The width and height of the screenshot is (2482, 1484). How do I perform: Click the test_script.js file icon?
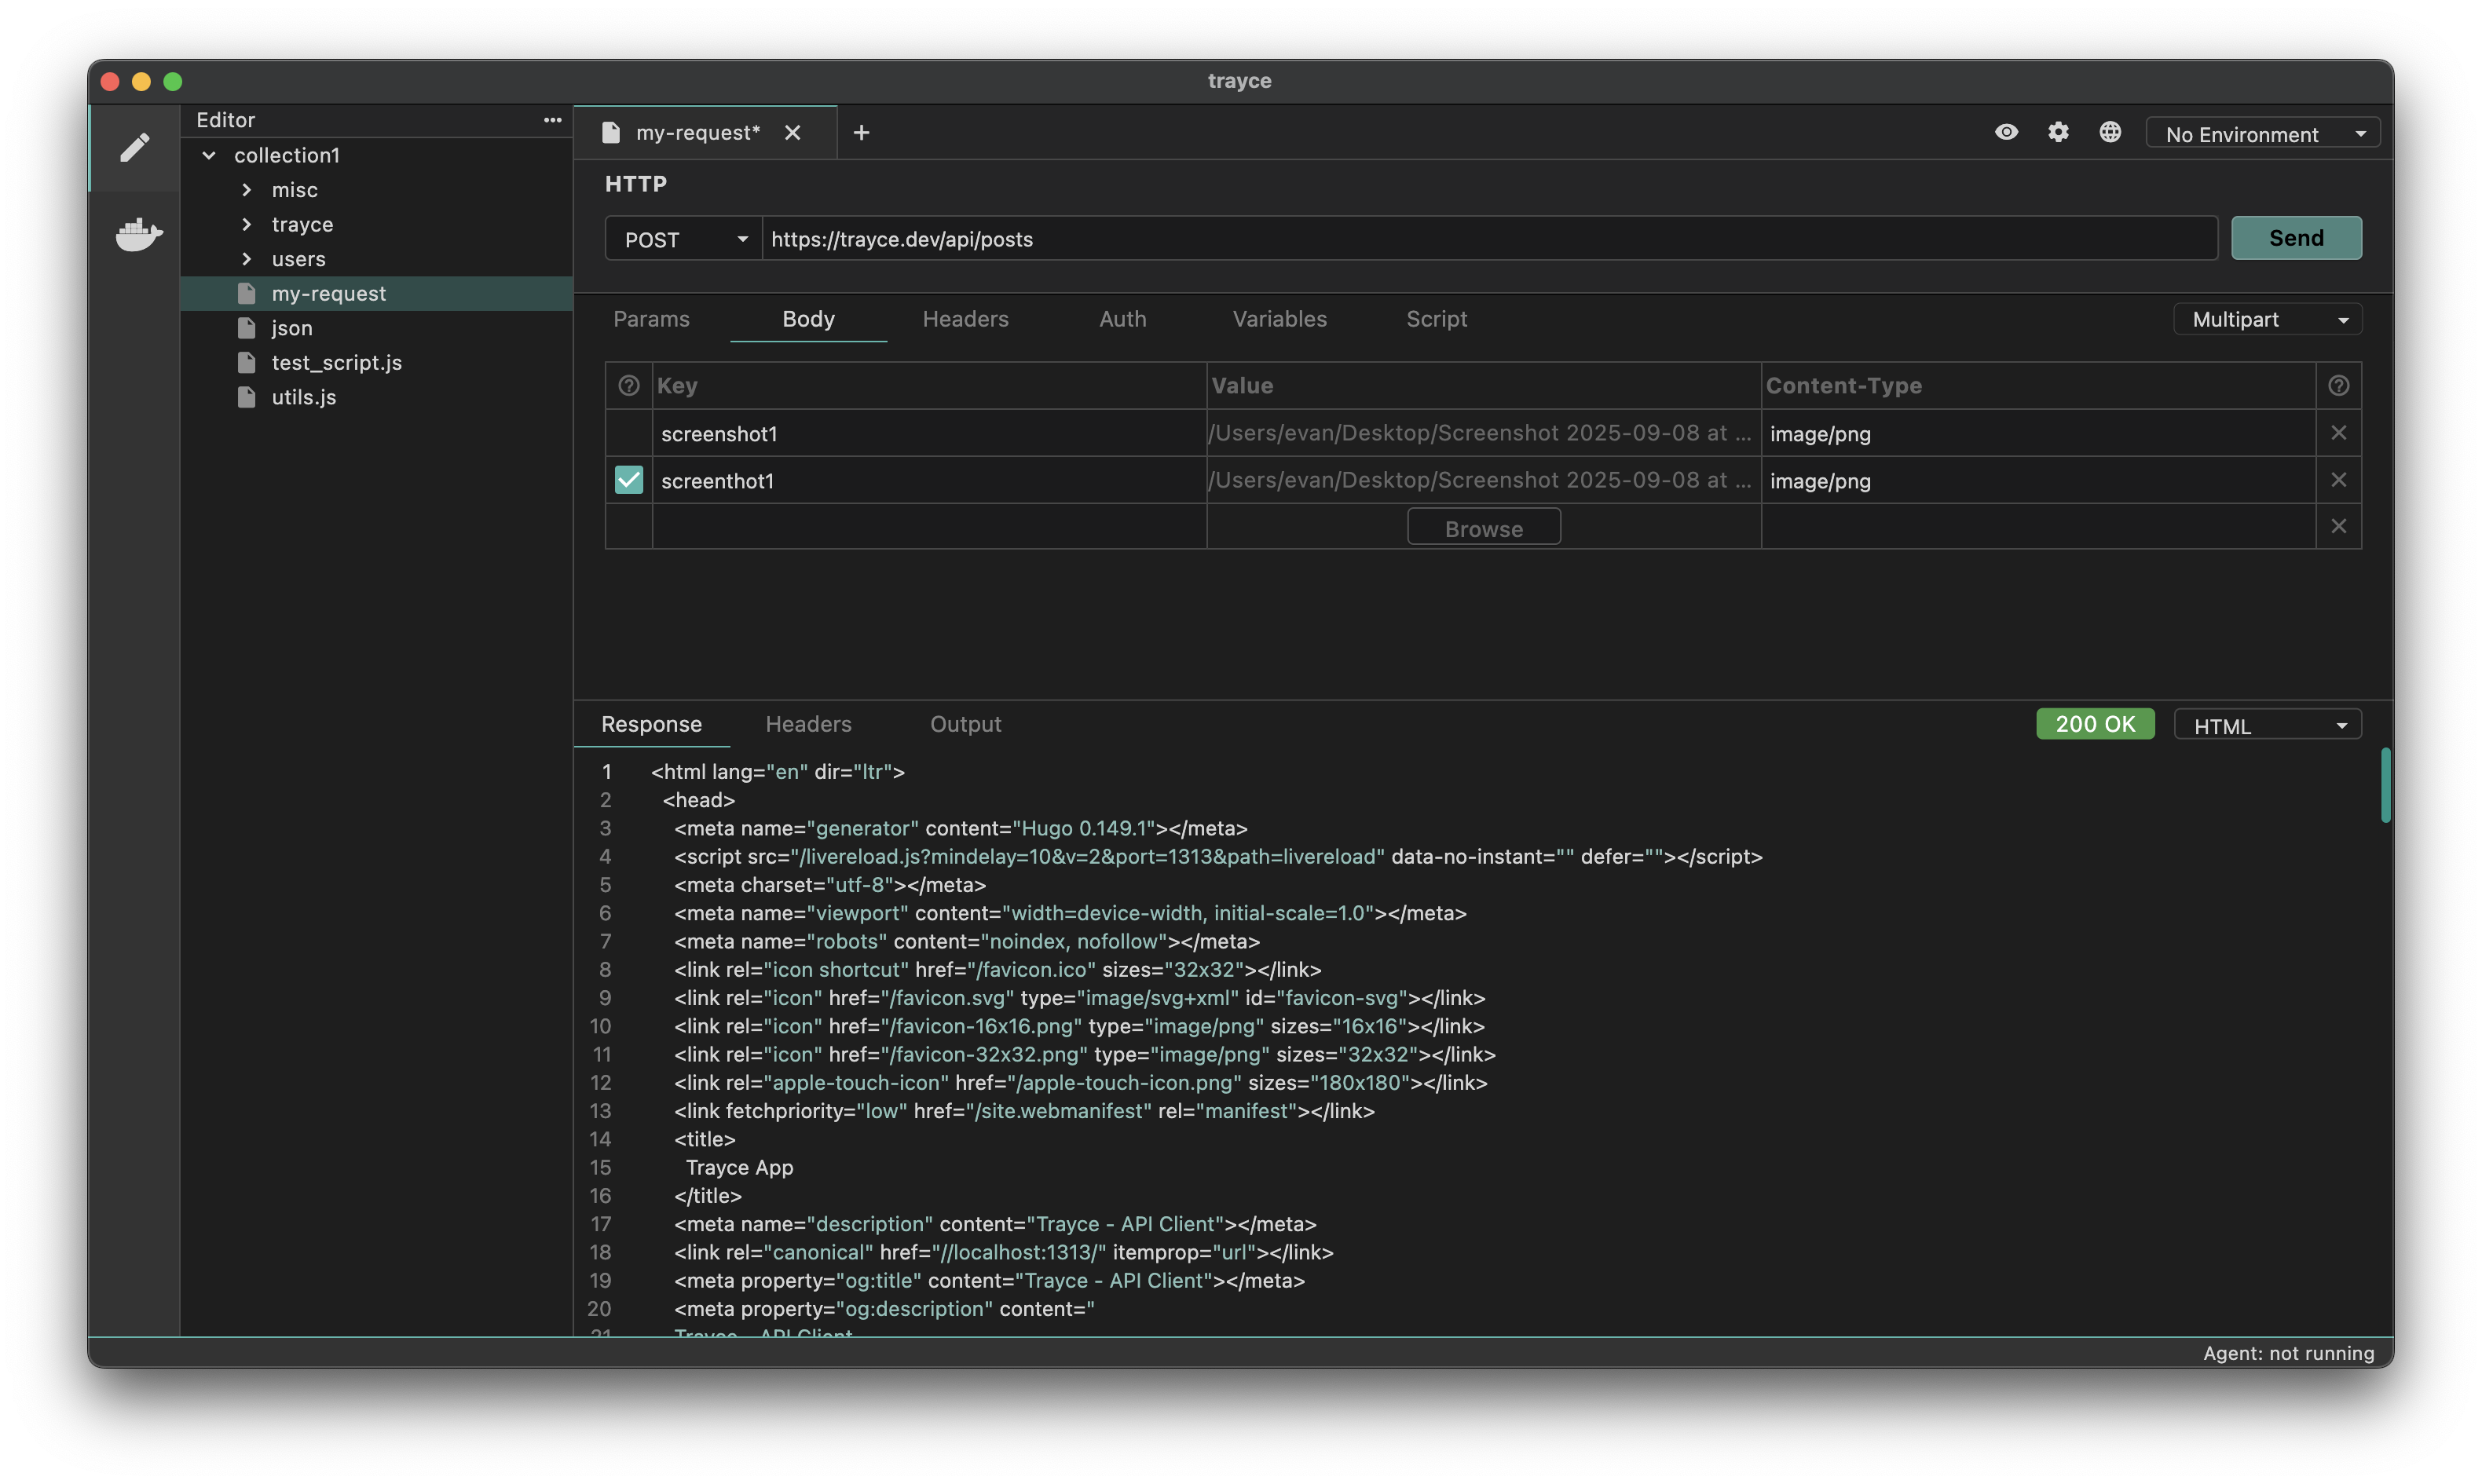click(247, 362)
